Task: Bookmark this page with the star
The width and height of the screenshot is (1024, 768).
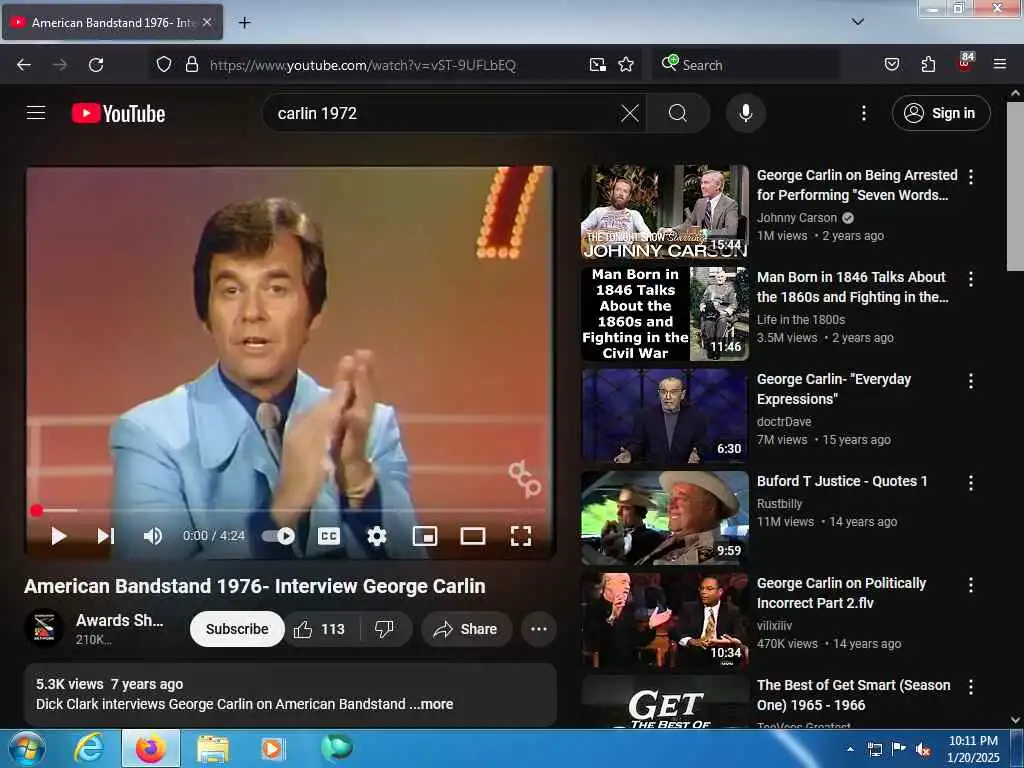Action: (626, 65)
